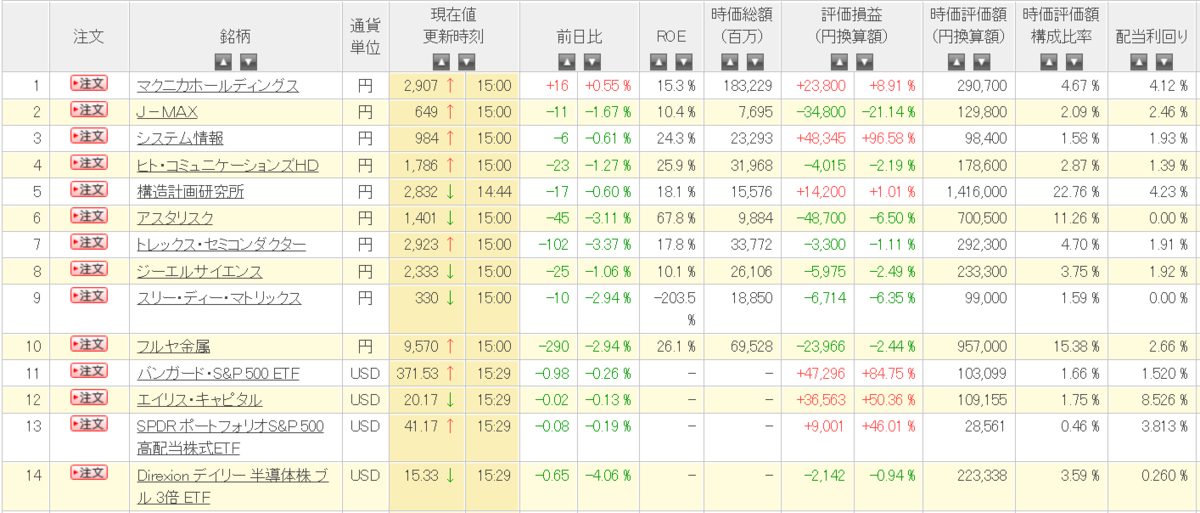Open J-MAX stock link
The width and height of the screenshot is (1200, 513).
click(165, 112)
